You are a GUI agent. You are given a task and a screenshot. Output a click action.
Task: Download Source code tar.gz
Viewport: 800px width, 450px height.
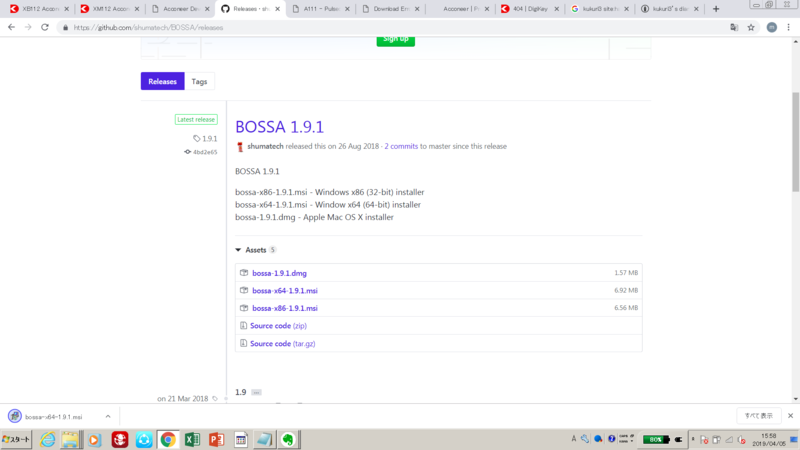[x=283, y=343]
